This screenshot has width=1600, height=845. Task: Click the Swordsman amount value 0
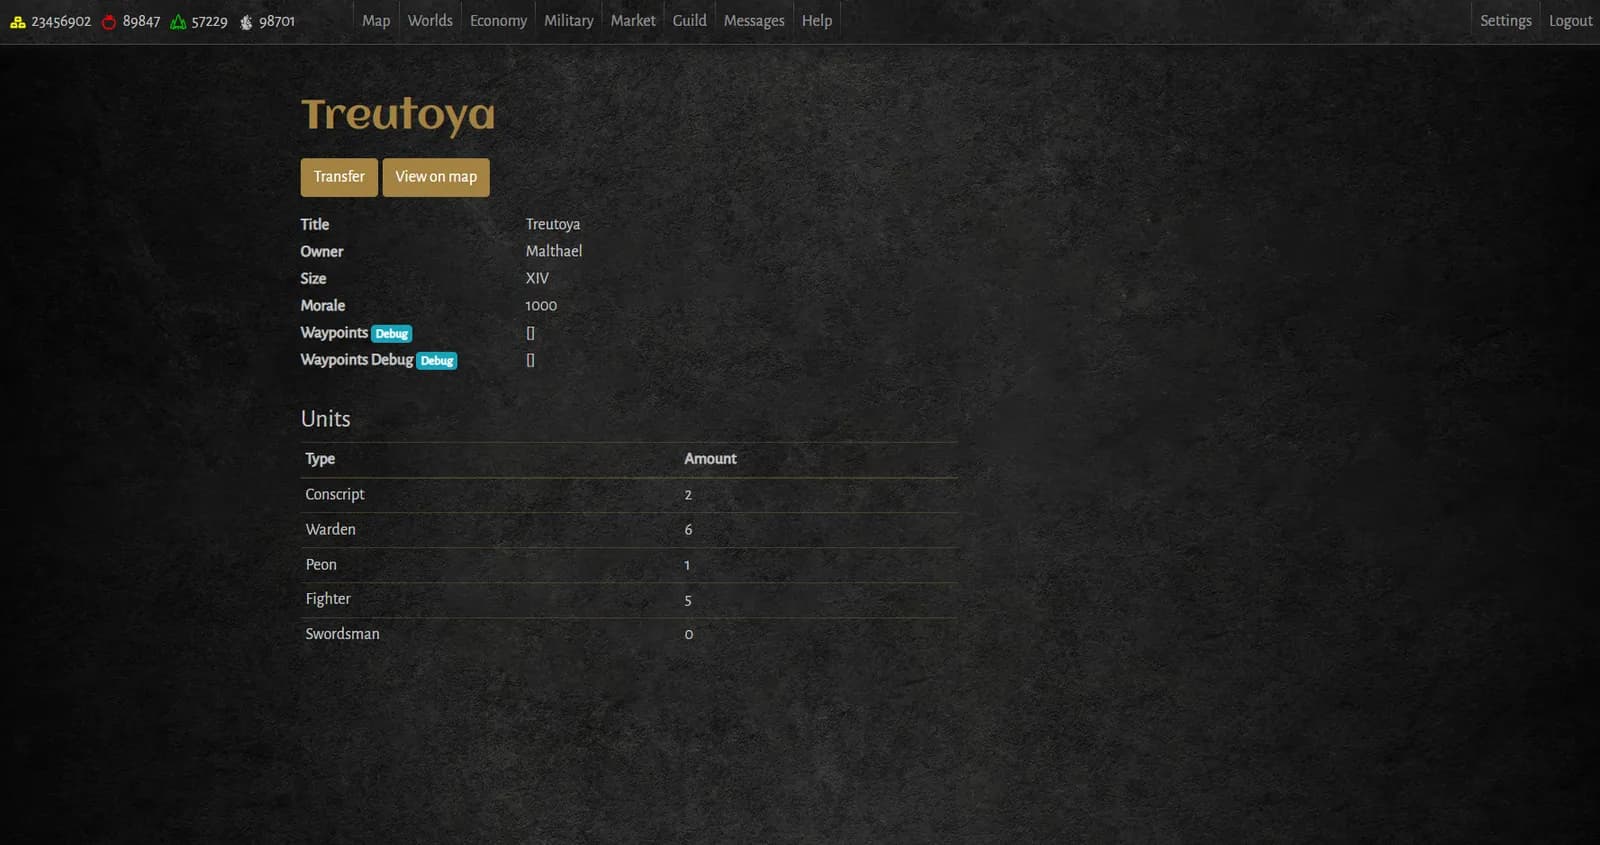click(x=688, y=635)
